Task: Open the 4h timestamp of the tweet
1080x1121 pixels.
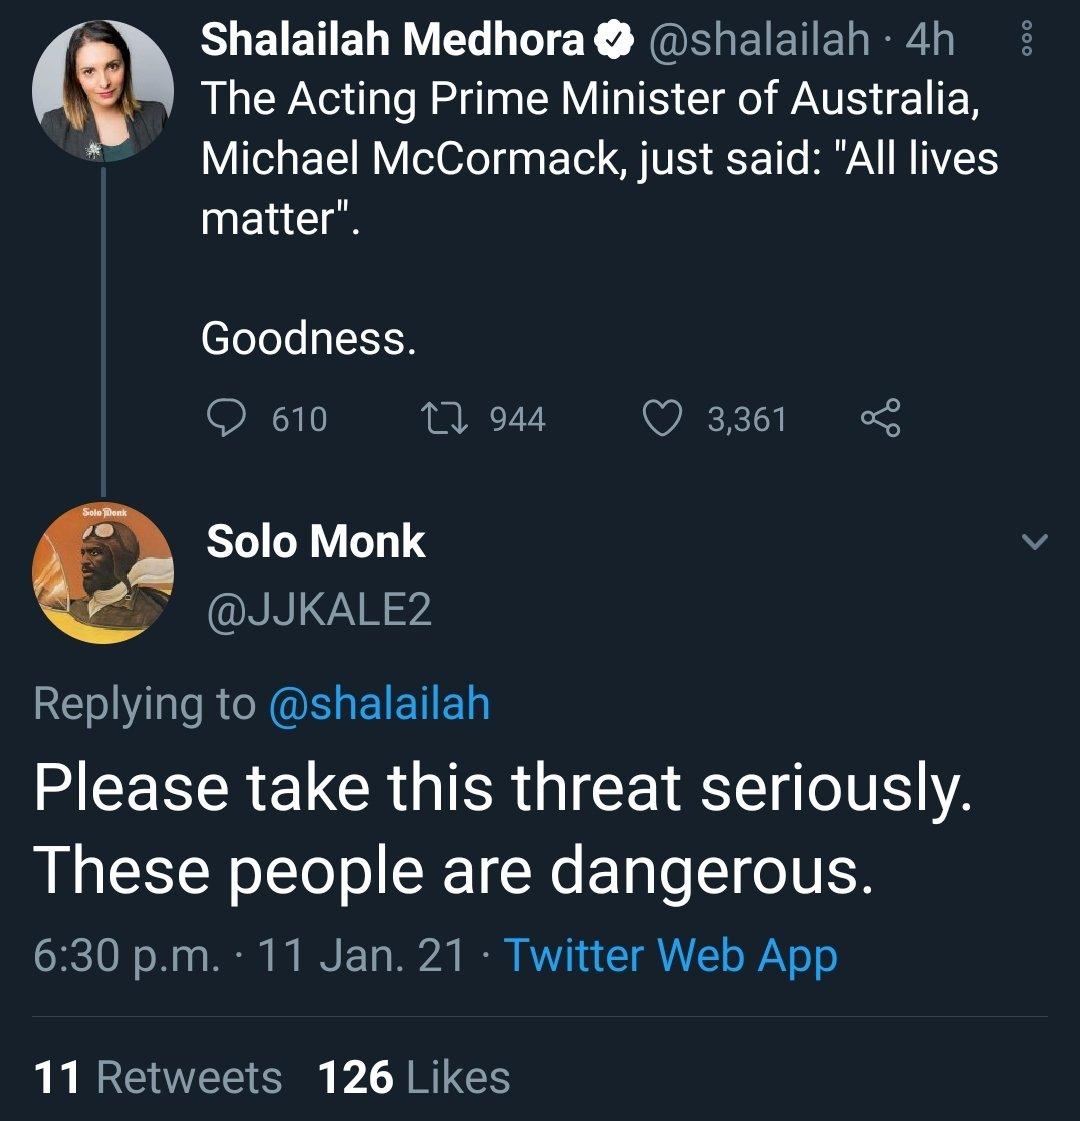Action: point(929,41)
